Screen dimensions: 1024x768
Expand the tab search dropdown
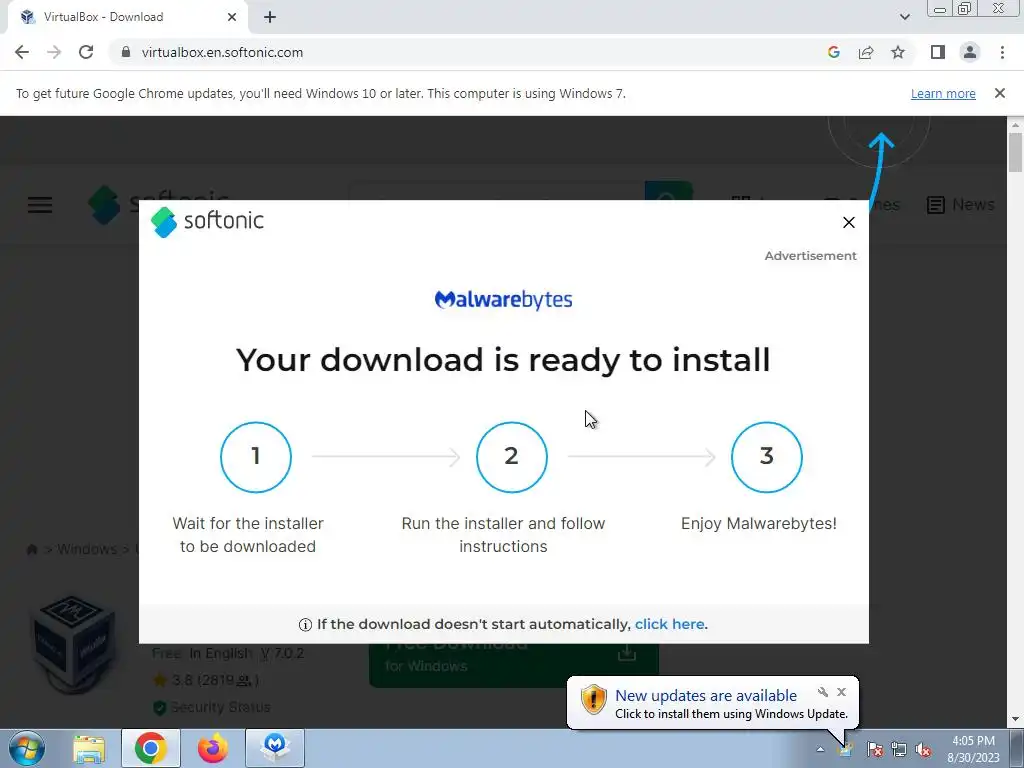(904, 17)
